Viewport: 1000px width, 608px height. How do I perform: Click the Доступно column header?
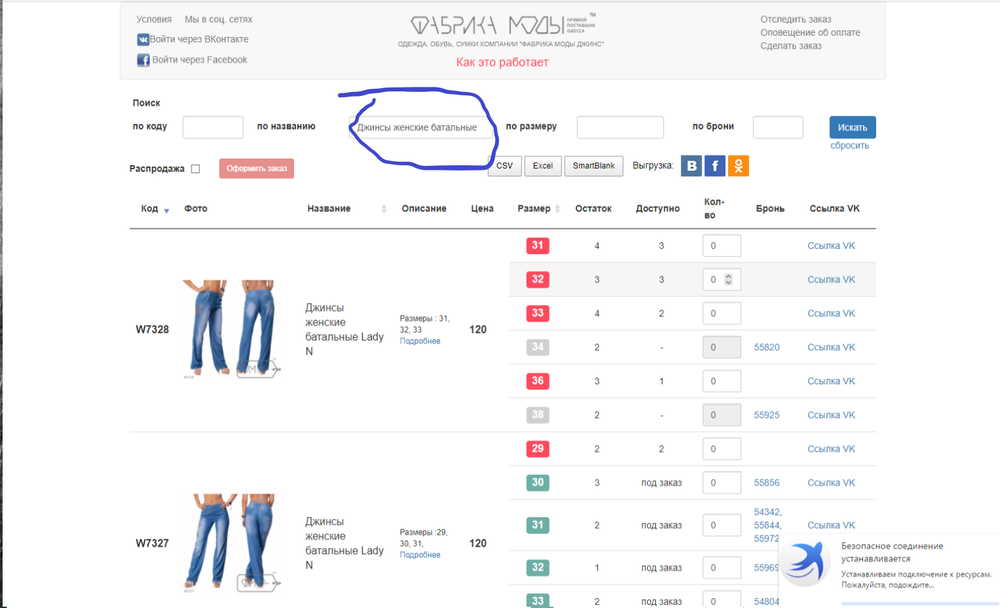point(658,209)
